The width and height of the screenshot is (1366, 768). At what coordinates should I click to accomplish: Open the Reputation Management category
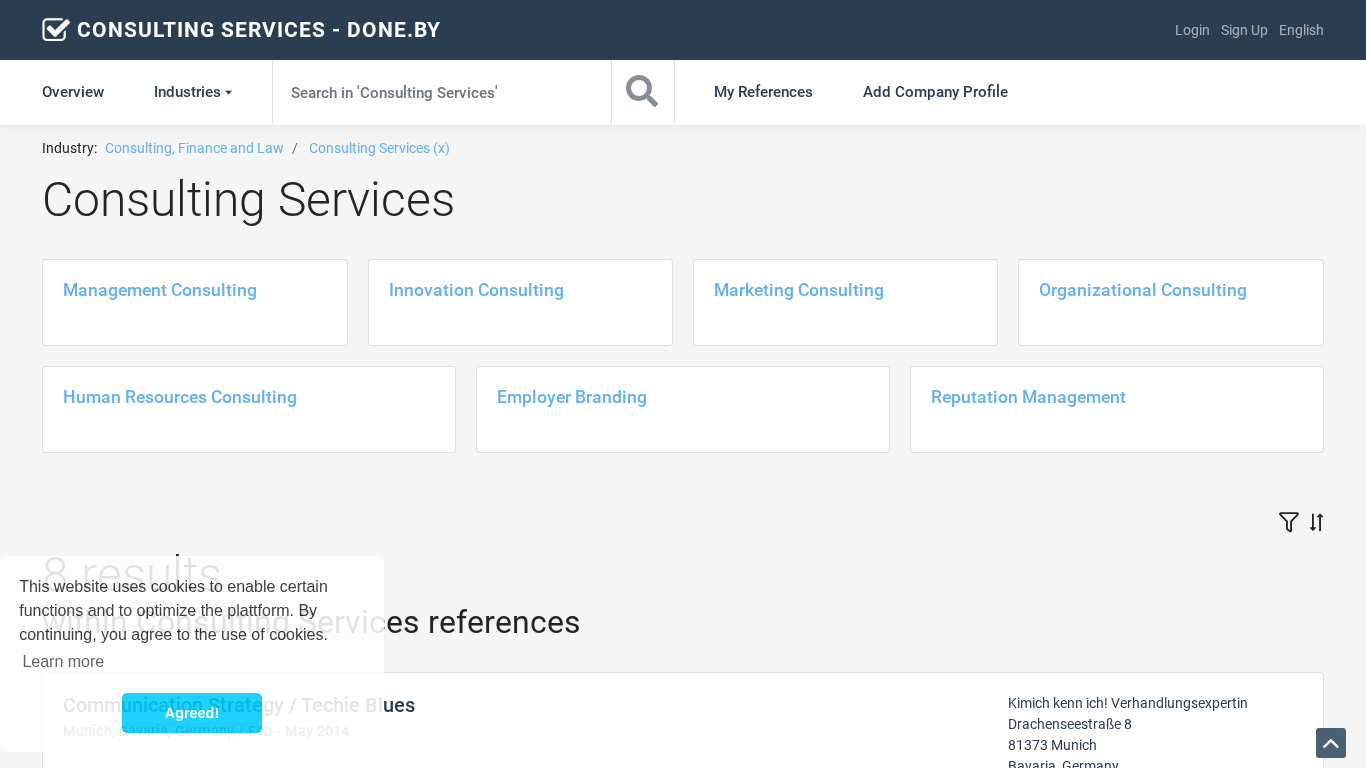1028,397
